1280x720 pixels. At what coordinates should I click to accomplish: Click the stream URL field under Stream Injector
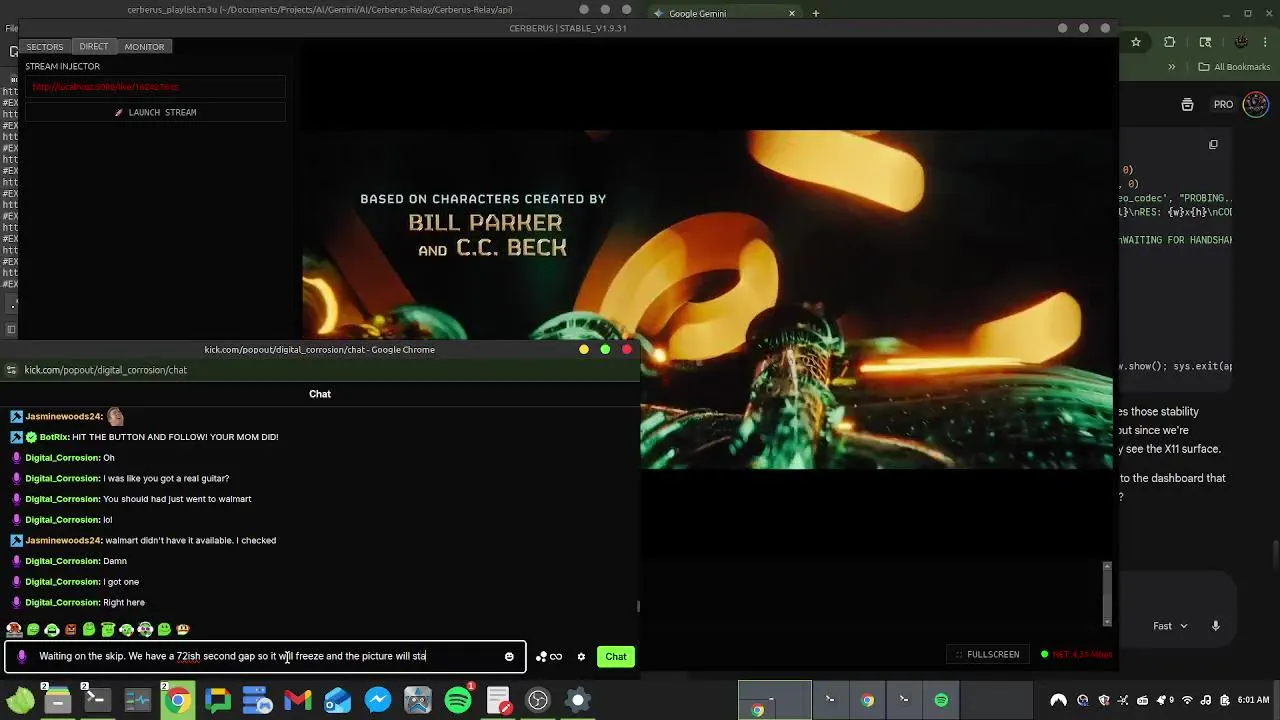[155, 87]
